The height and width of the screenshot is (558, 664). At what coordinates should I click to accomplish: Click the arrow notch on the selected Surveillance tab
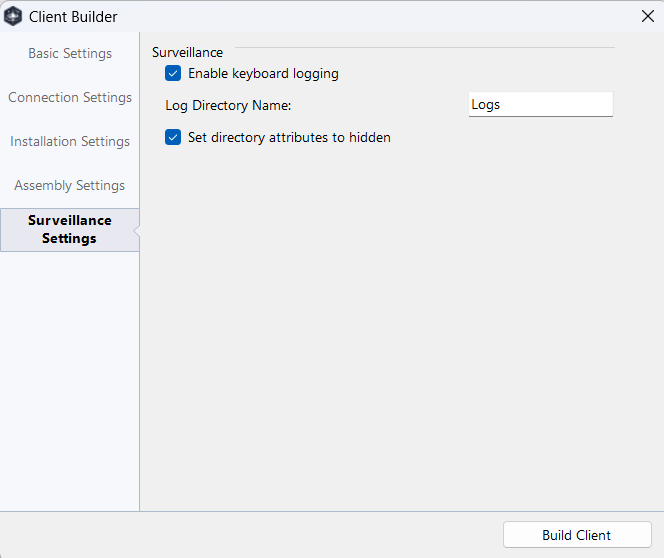coord(136,231)
